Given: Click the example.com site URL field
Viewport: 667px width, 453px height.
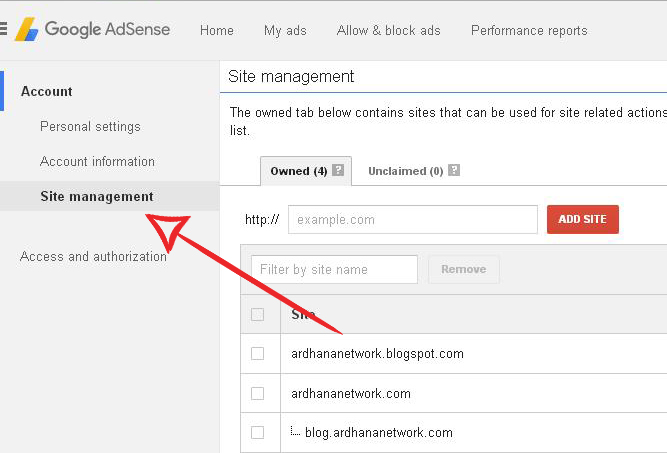Looking at the screenshot, I should point(413,219).
